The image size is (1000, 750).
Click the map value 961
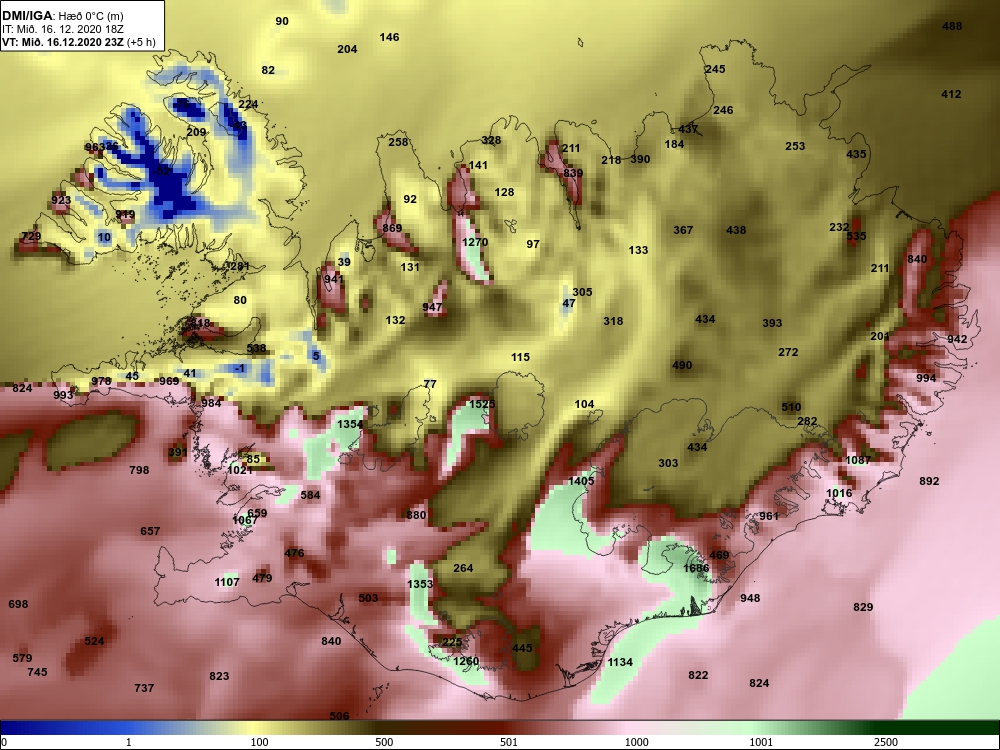(768, 516)
